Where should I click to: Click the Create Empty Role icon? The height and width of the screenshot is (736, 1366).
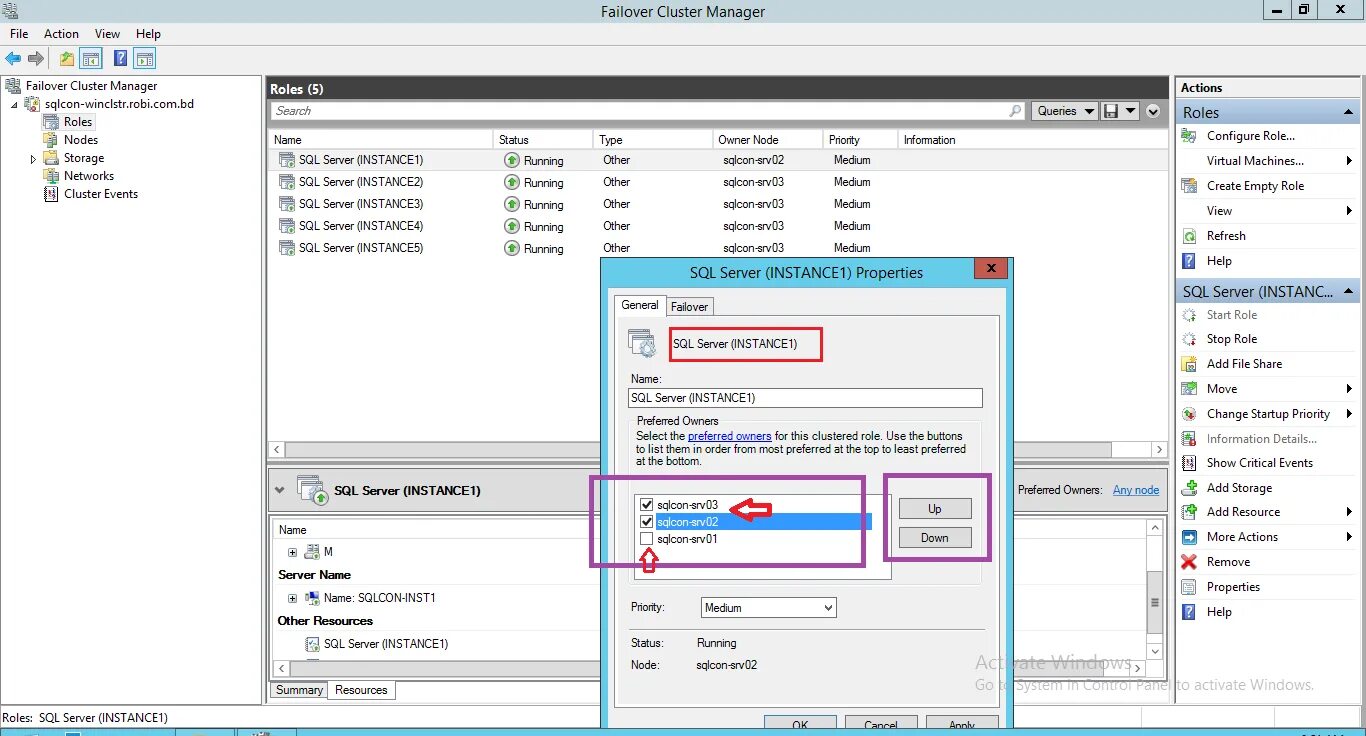[1190, 186]
